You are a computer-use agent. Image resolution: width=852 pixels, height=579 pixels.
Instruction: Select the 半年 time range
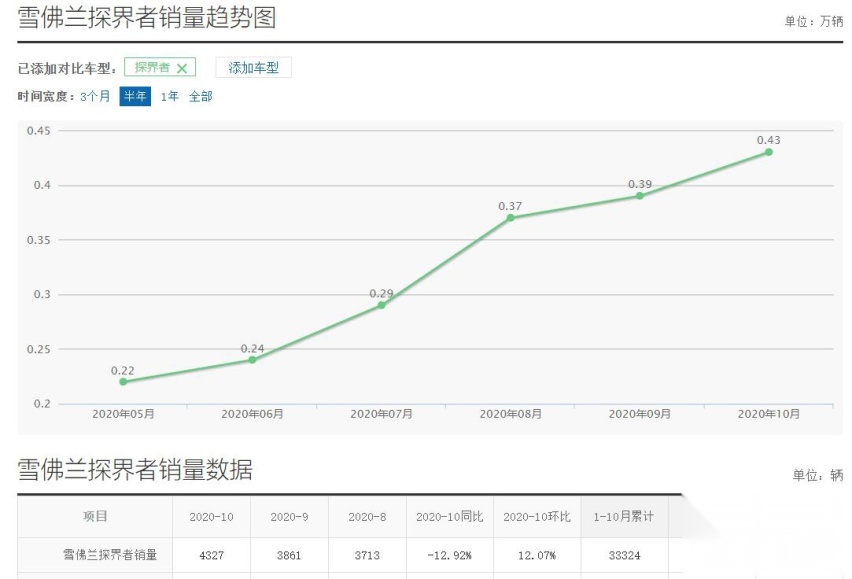(x=135, y=97)
